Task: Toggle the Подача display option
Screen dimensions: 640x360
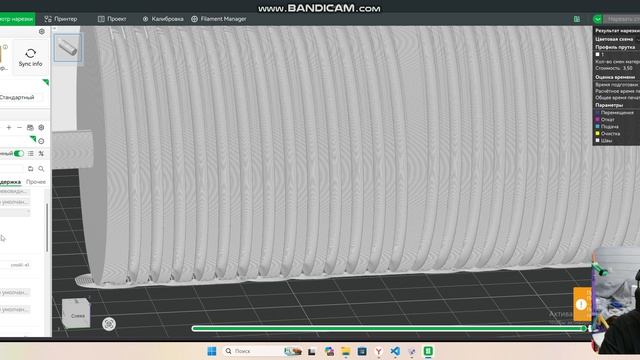Action: click(x=607, y=127)
